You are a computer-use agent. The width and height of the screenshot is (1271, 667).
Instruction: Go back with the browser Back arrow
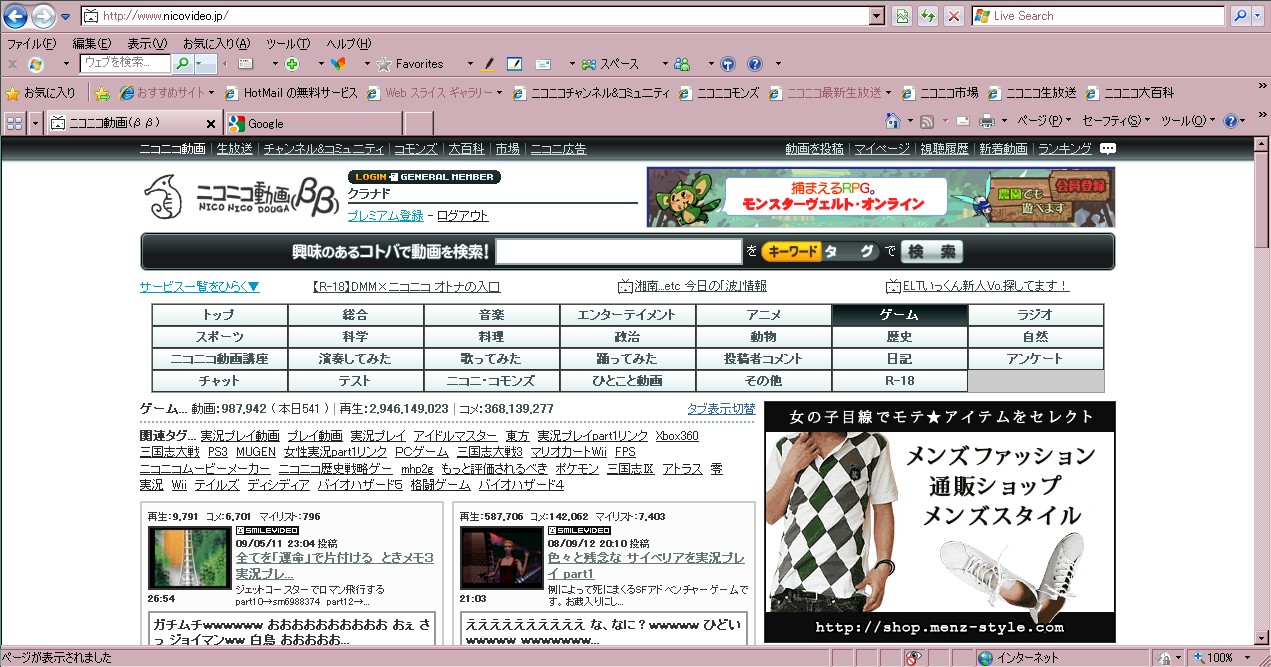(16, 16)
